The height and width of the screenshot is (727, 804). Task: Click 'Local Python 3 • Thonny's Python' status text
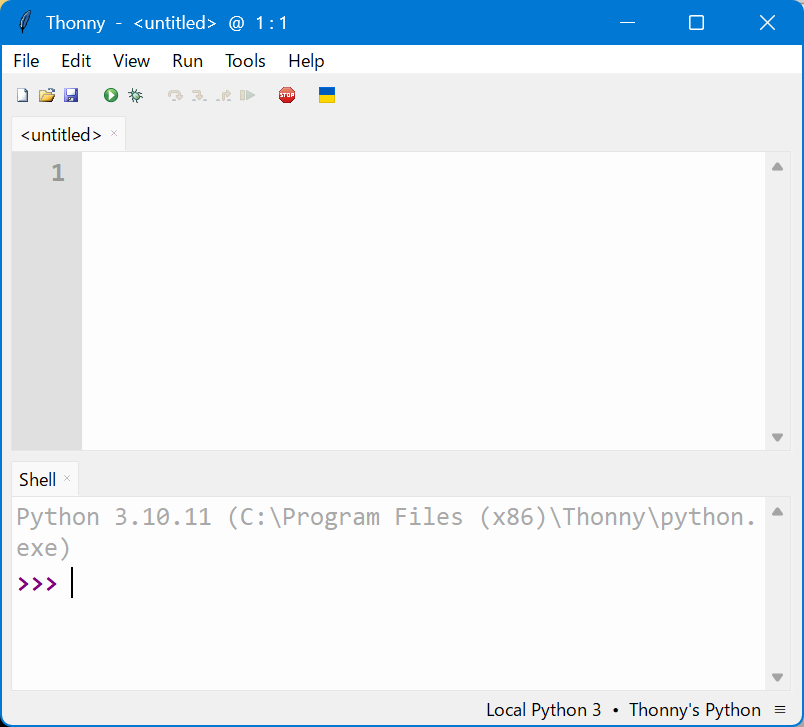(623, 710)
